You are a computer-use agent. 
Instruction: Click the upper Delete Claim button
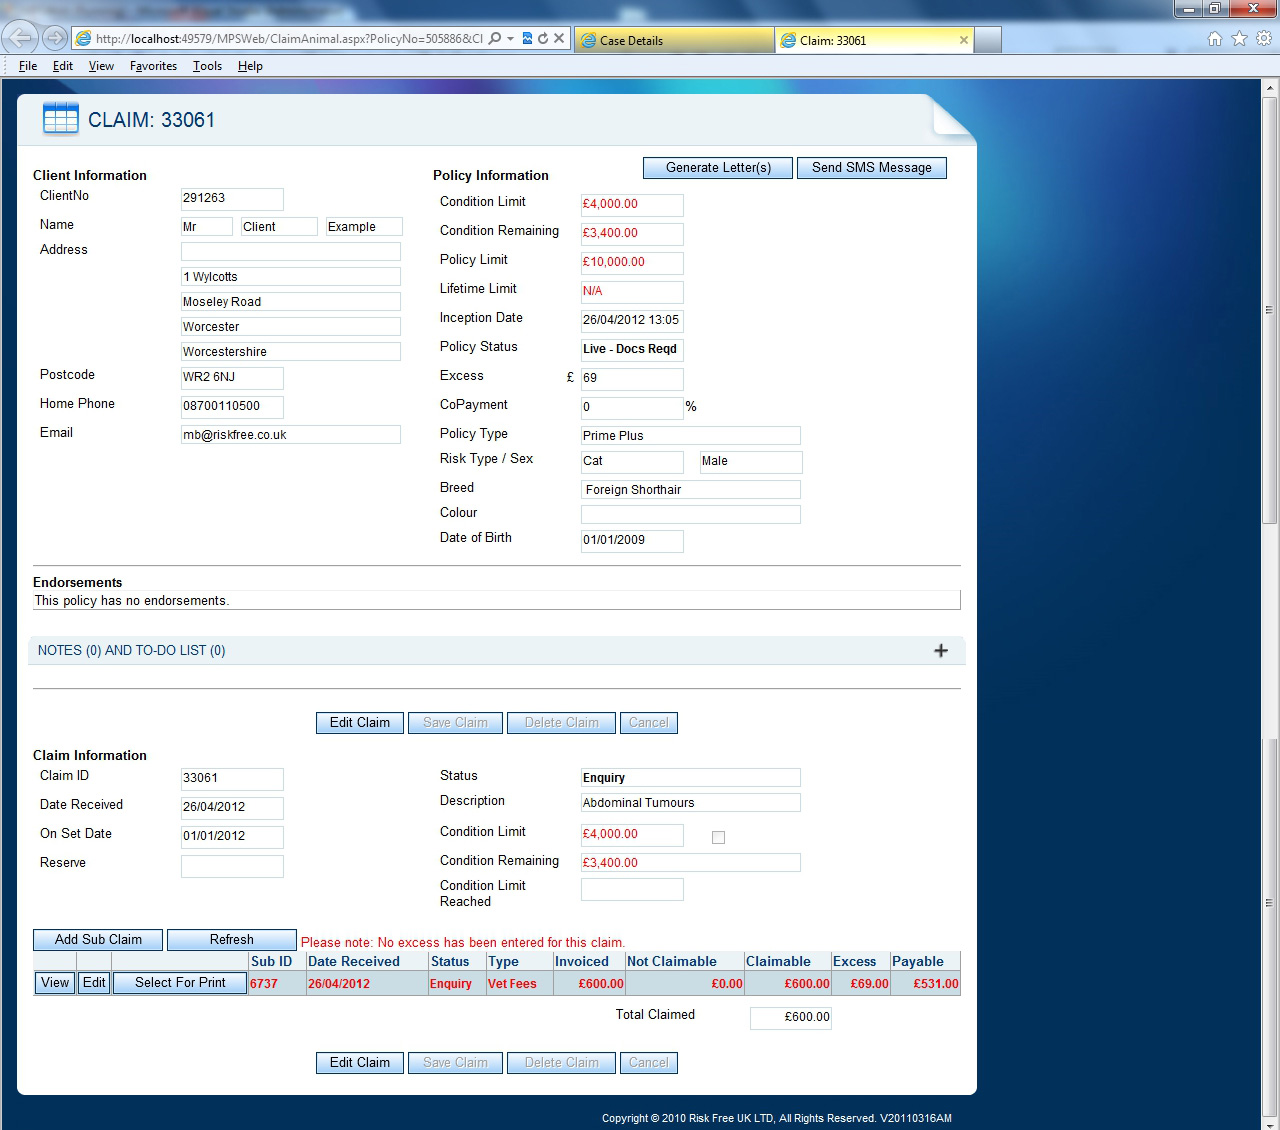(561, 723)
